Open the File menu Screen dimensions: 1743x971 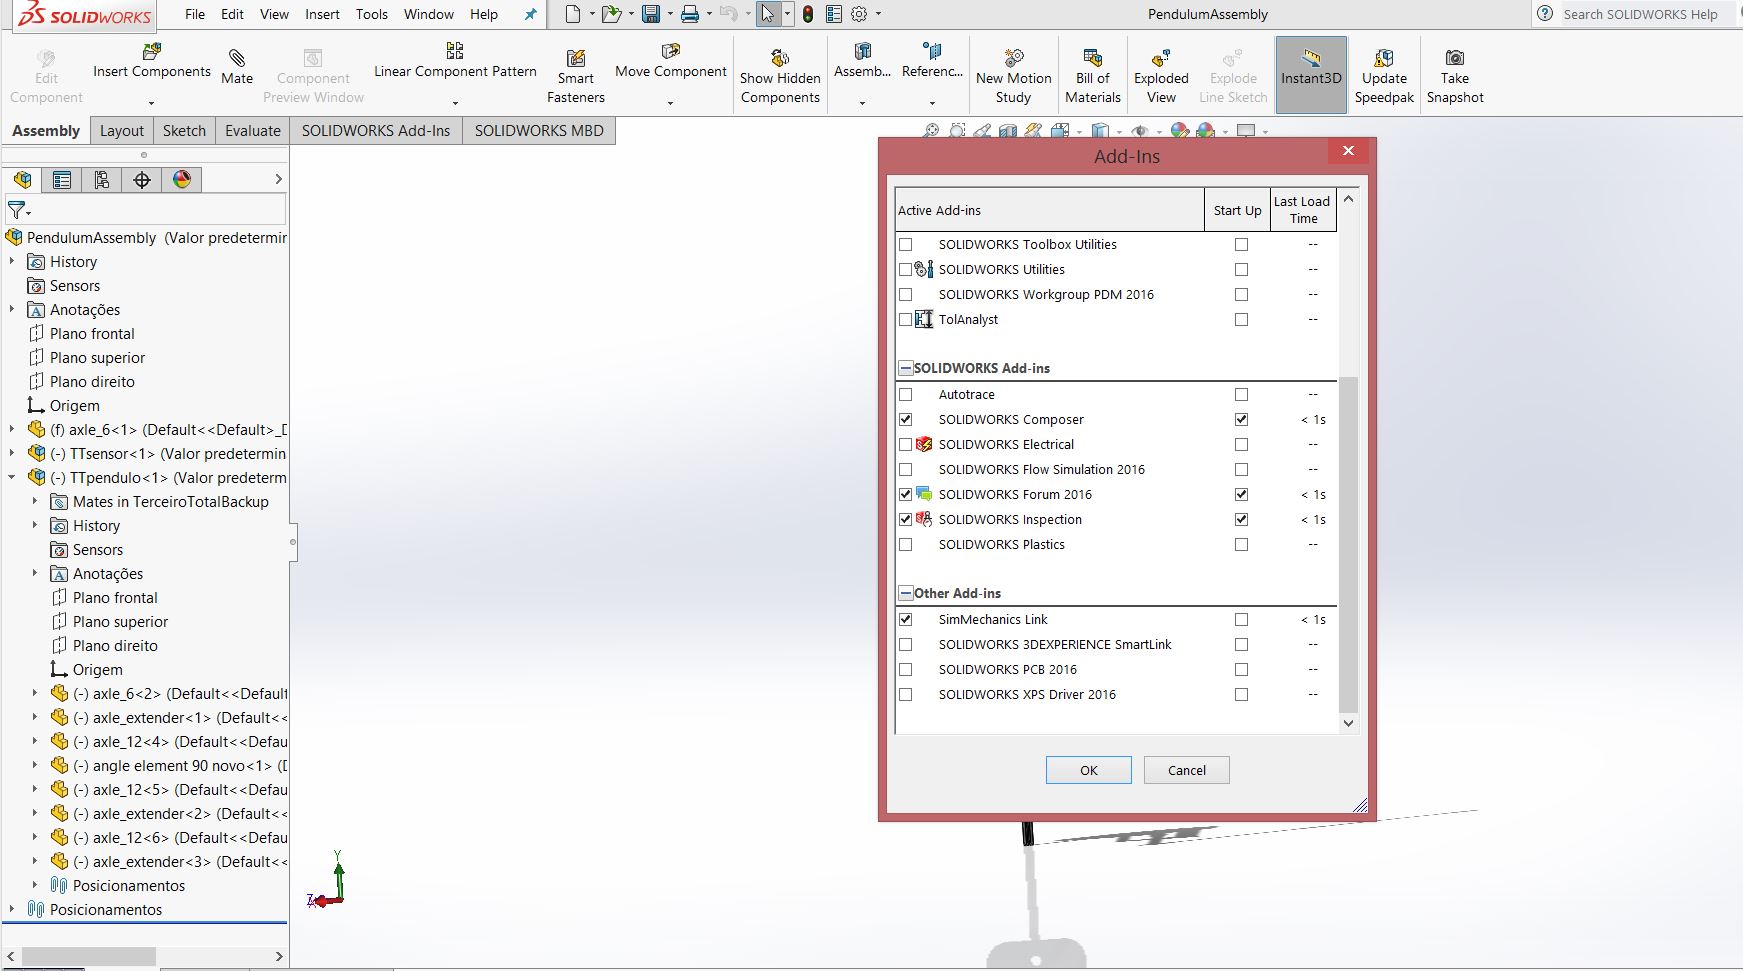coord(195,14)
